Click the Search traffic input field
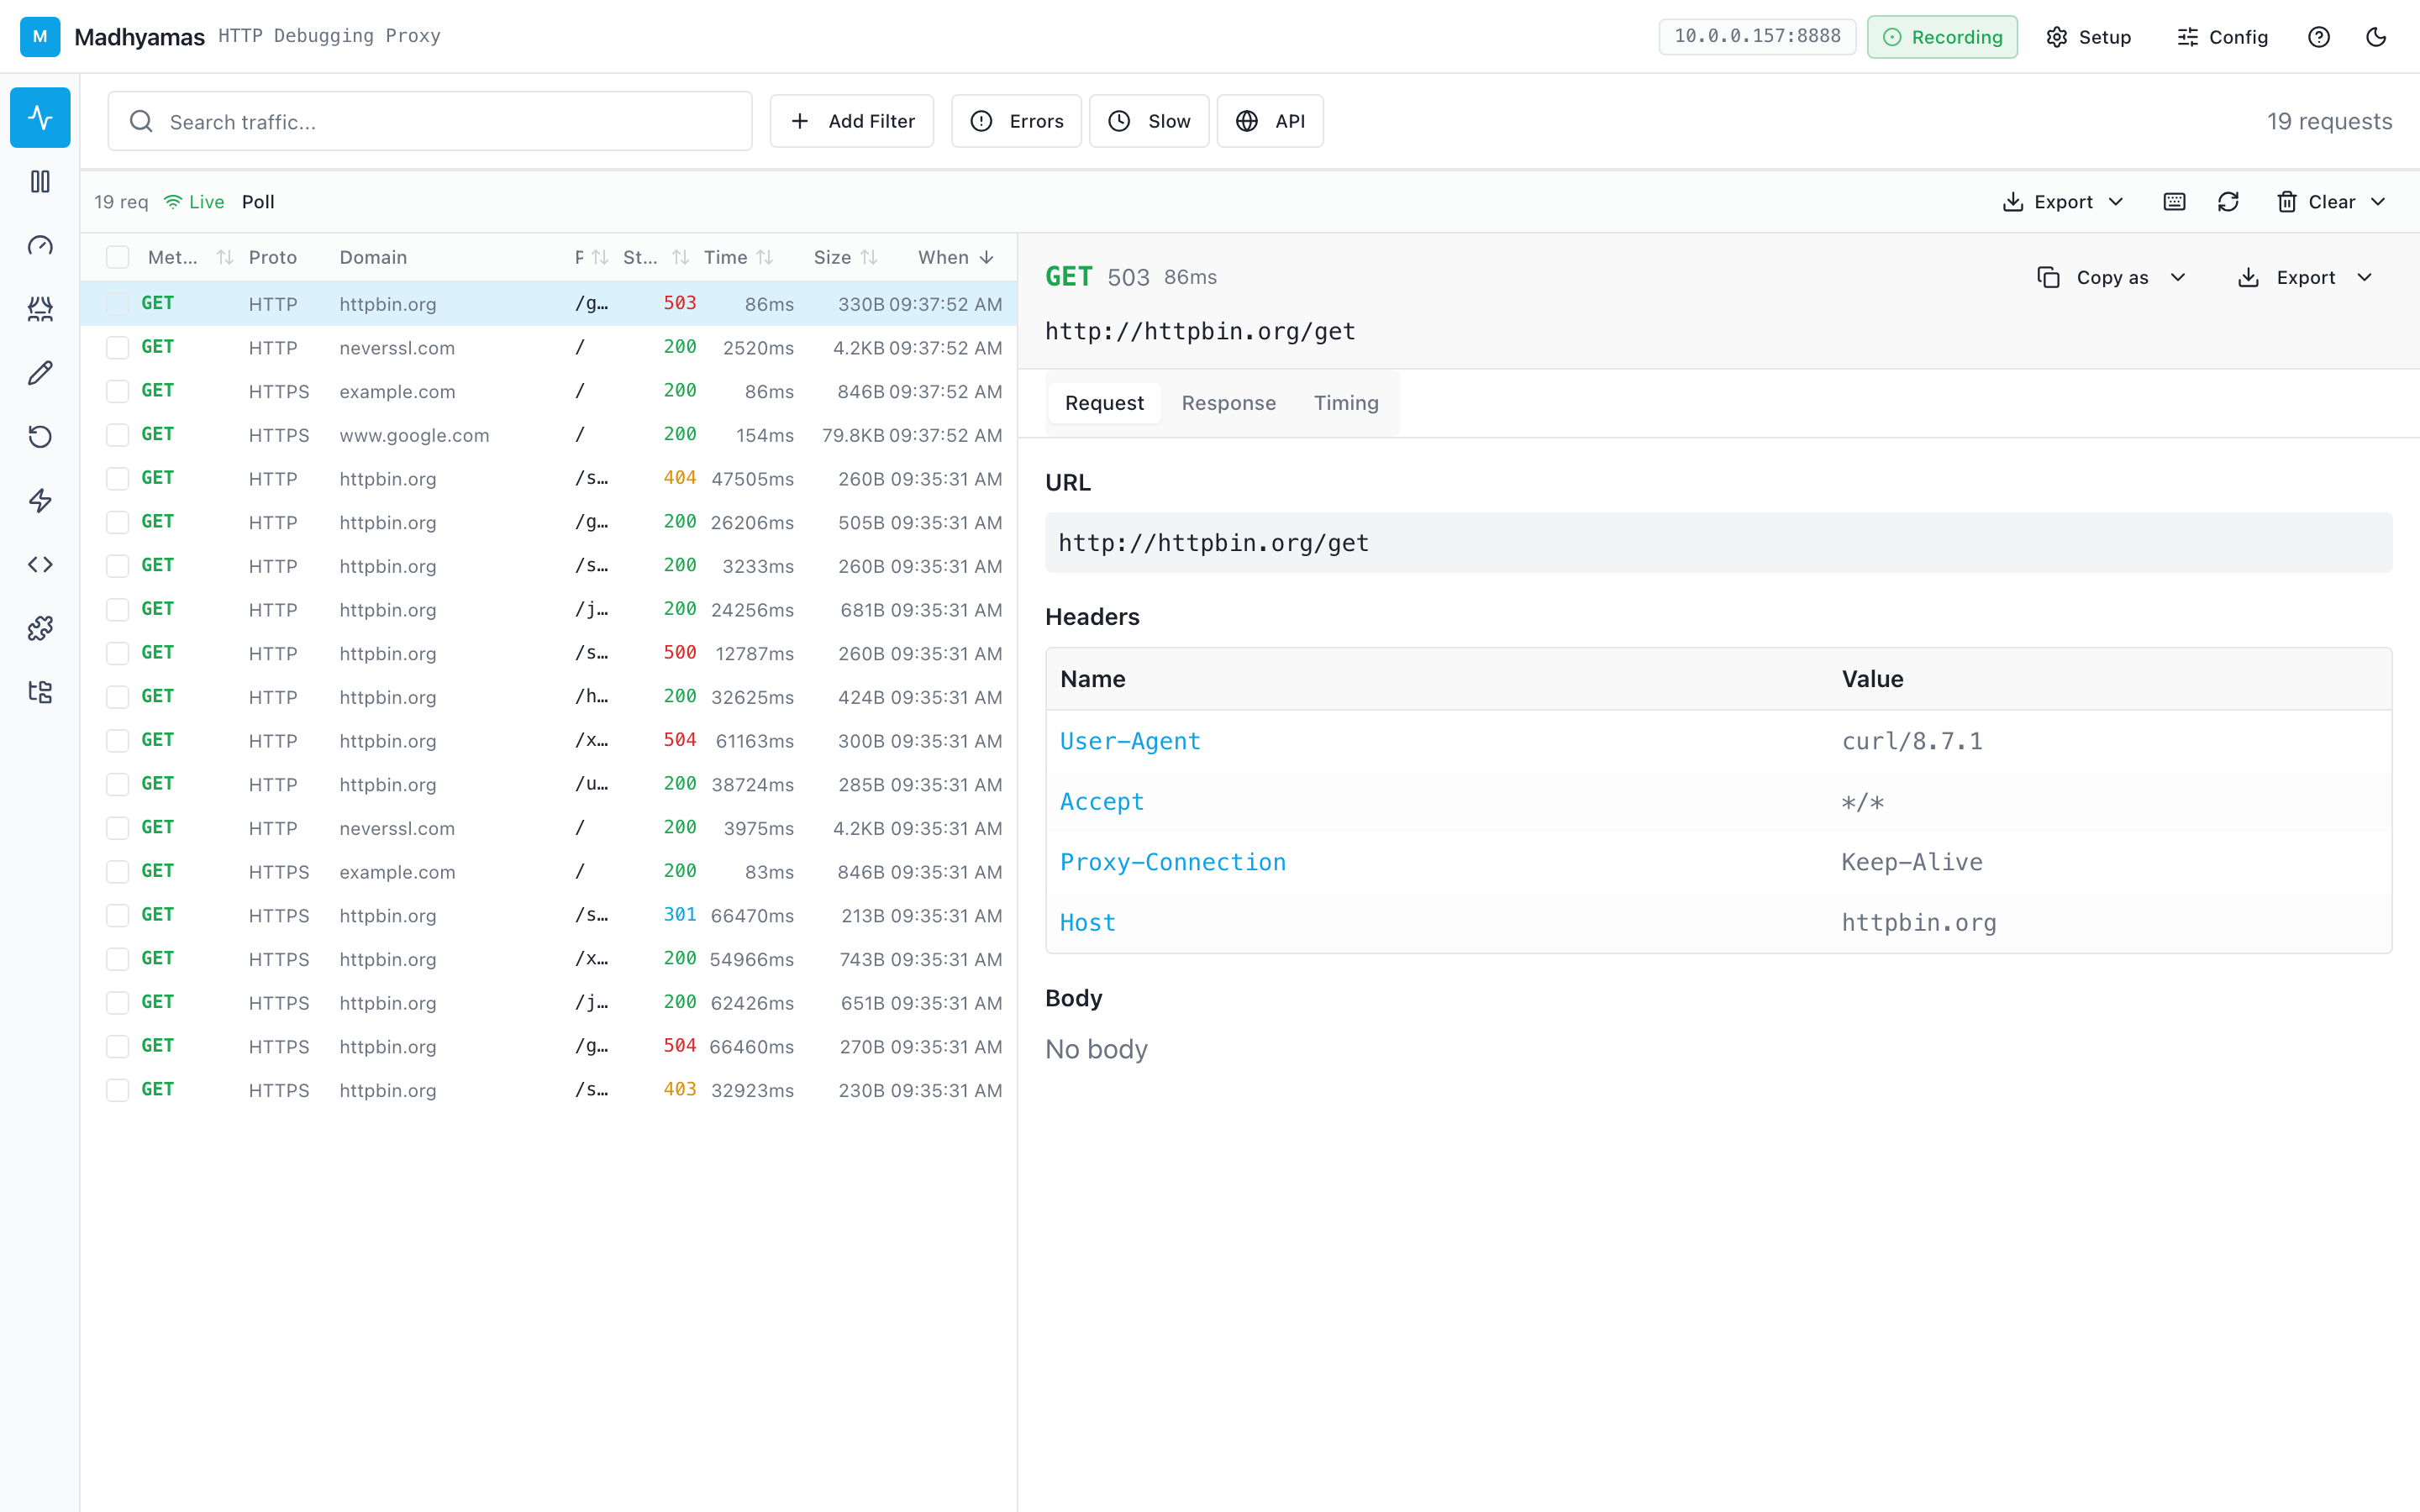This screenshot has width=2420, height=1512. pyautogui.click(x=430, y=121)
